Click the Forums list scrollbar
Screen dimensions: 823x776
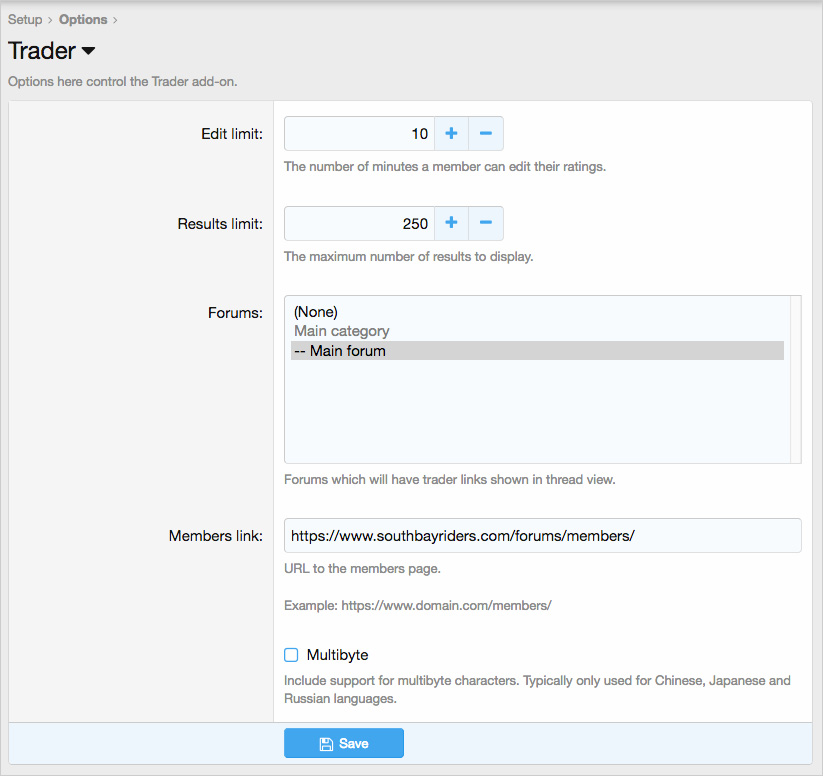[x=796, y=378]
